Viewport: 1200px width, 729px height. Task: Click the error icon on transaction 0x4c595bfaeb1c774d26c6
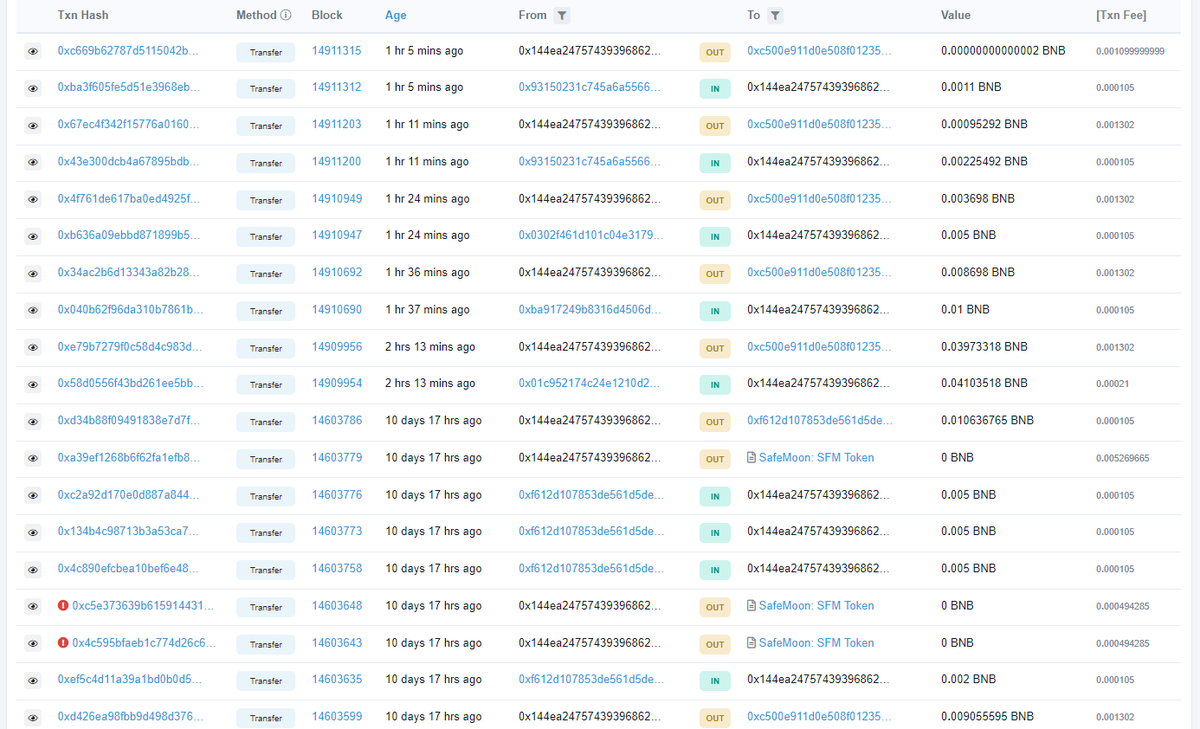(x=63, y=642)
